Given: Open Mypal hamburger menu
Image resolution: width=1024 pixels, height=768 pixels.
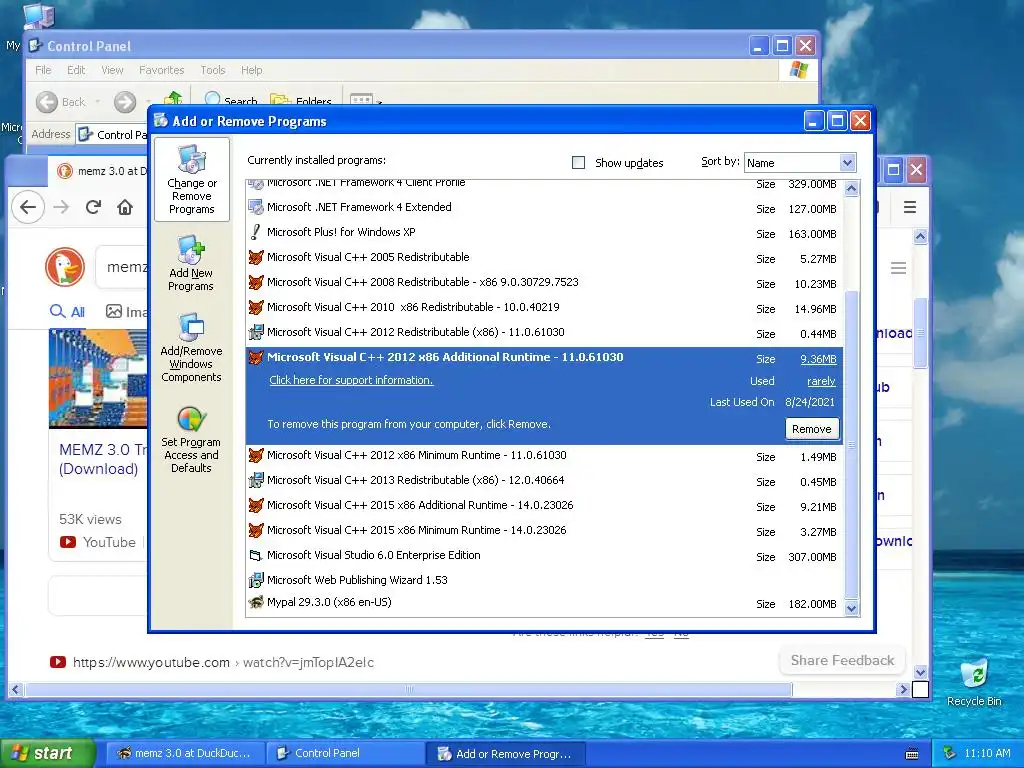Looking at the screenshot, I should [910, 208].
